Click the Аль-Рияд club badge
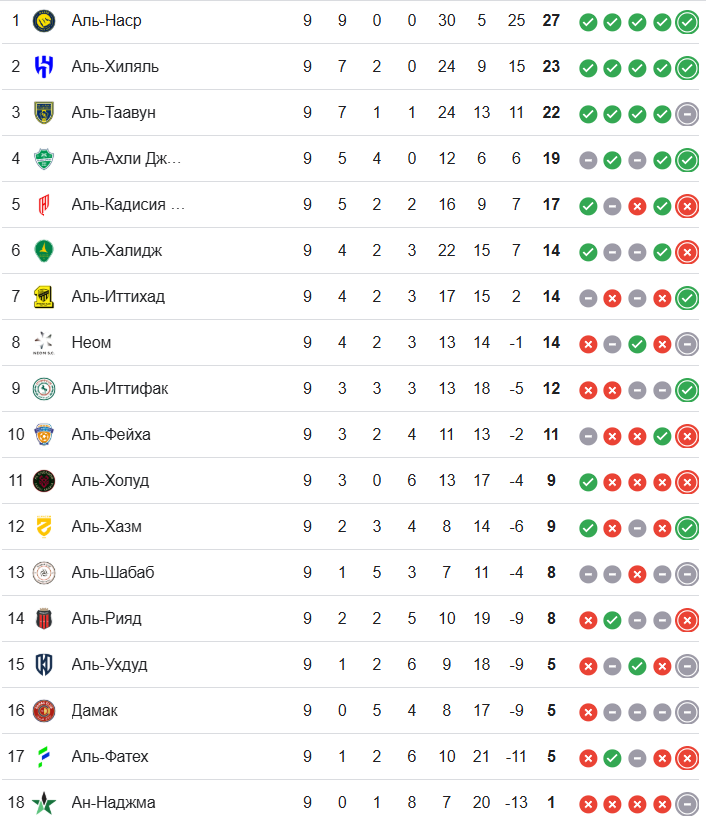706x828 pixels. click(x=44, y=619)
